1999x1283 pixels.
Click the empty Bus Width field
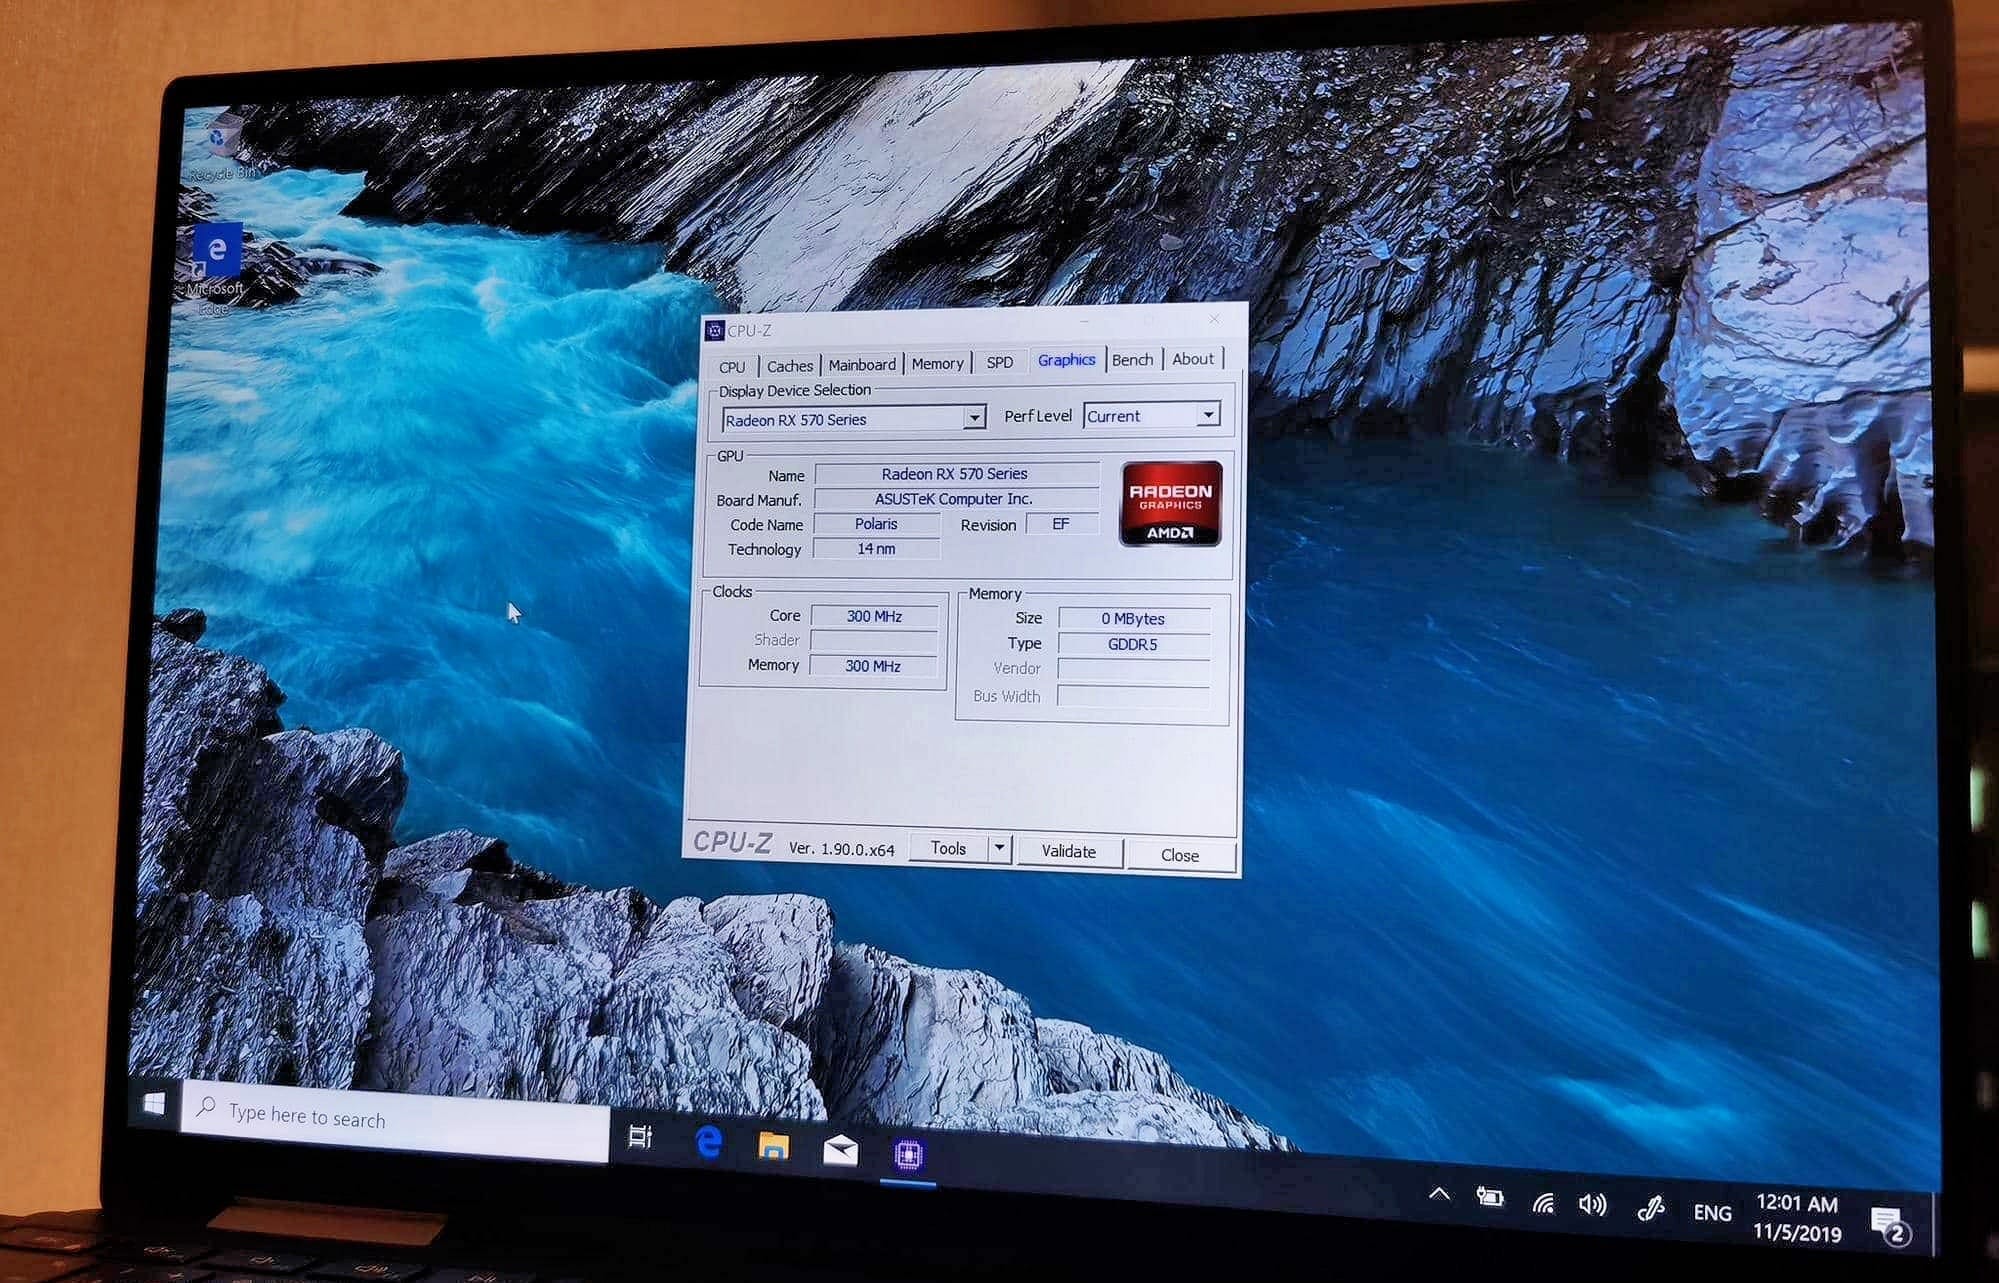coord(1133,697)
